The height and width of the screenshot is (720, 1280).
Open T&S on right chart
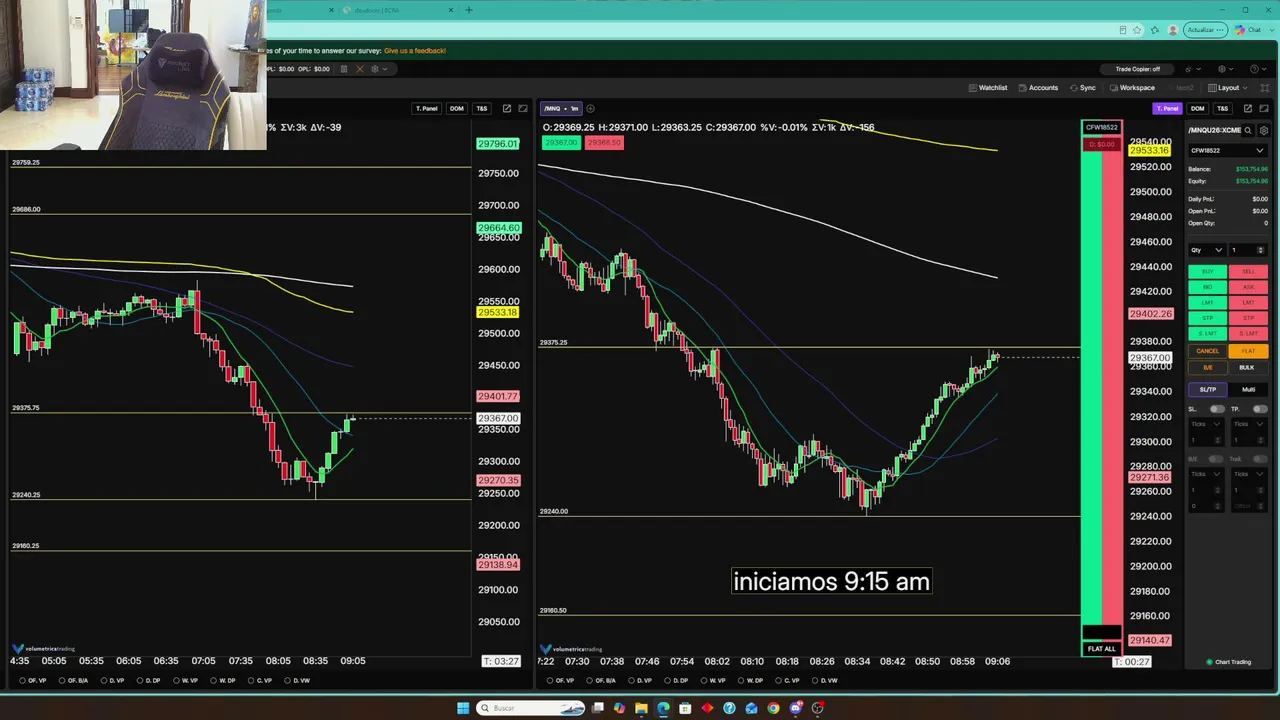(x=1222, y=108)
